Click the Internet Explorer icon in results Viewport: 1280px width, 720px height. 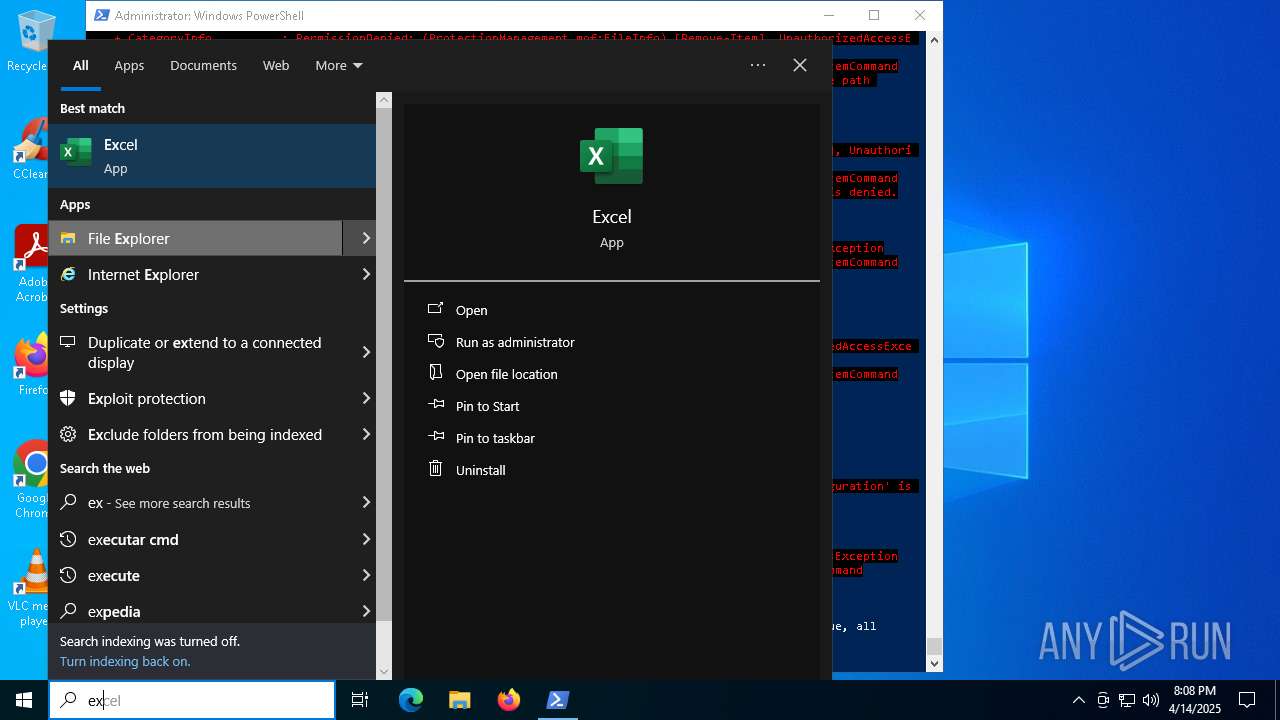[x=68, y=274]
